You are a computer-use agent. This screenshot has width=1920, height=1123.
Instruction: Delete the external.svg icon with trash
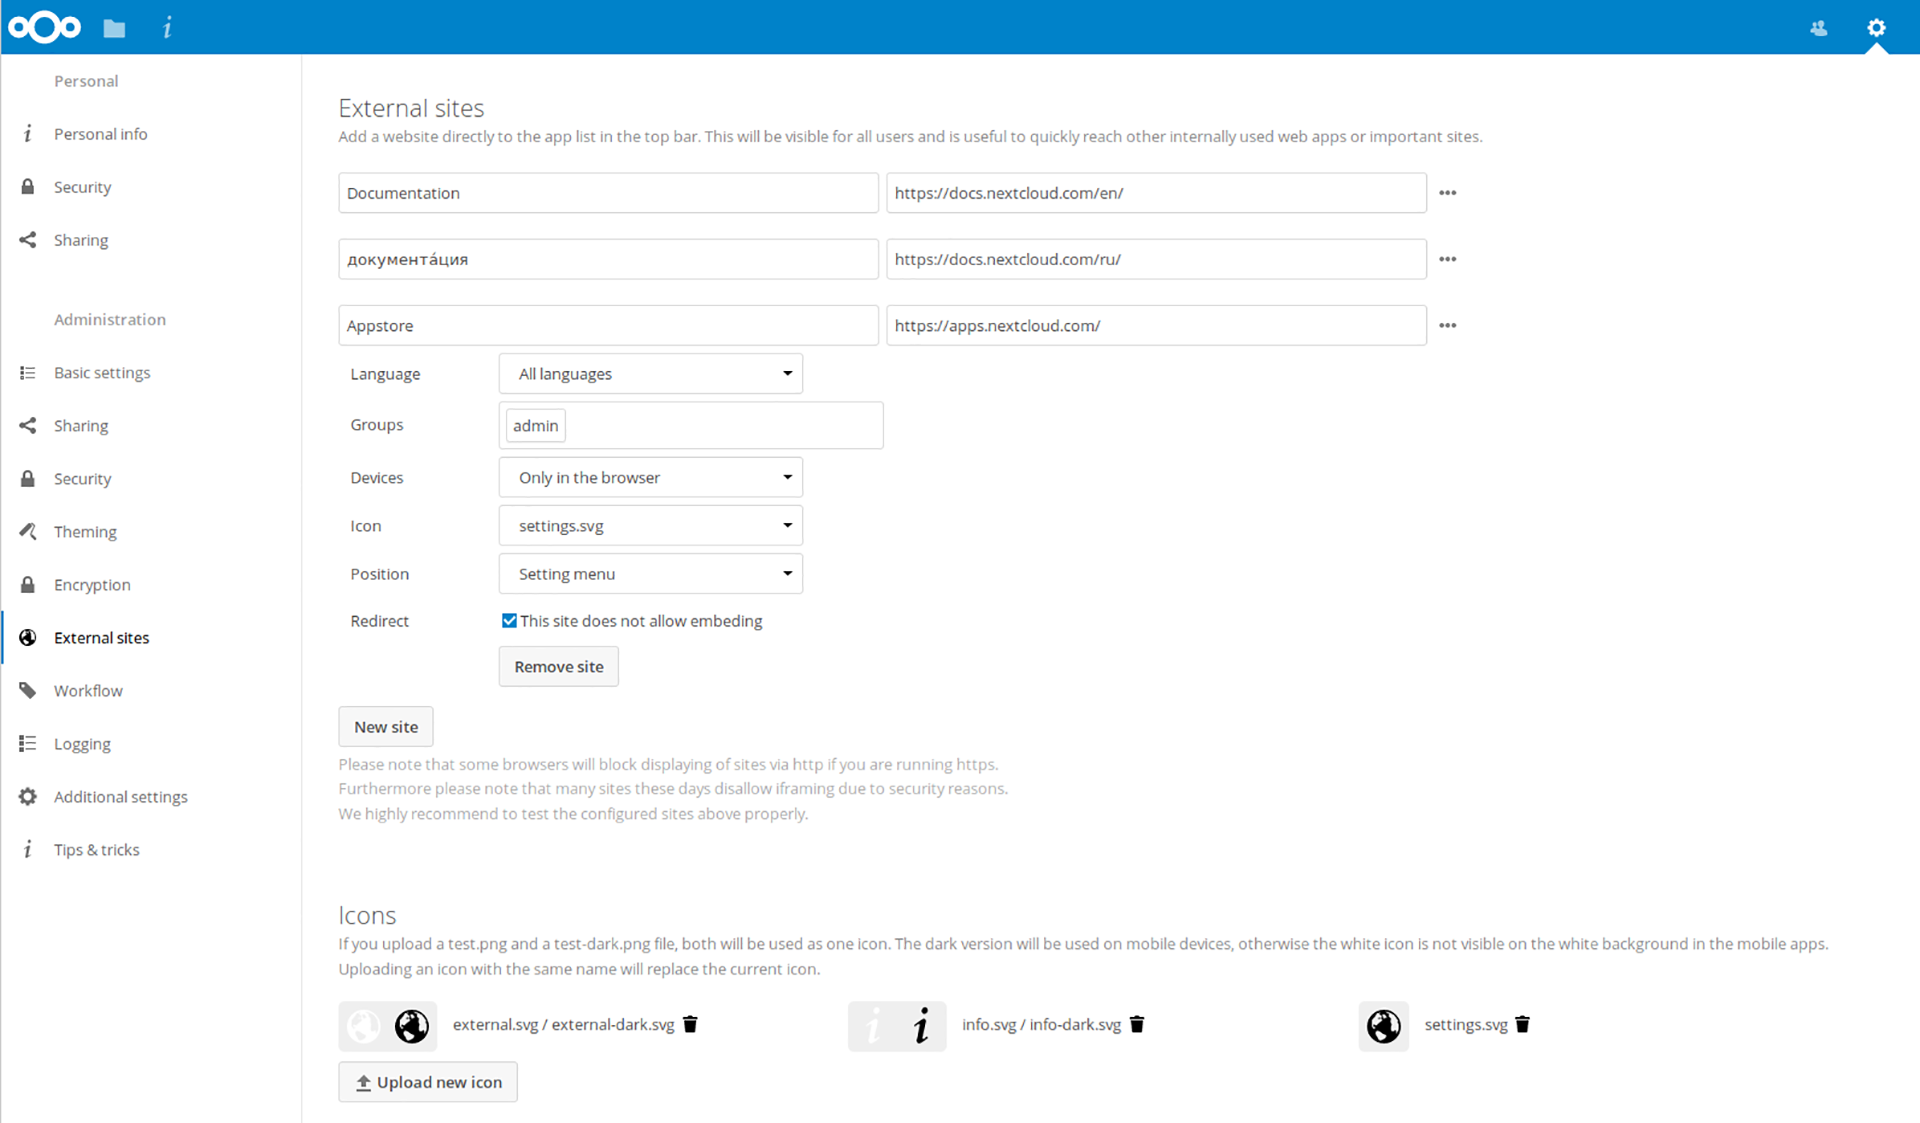click(x=690, y=1024)
